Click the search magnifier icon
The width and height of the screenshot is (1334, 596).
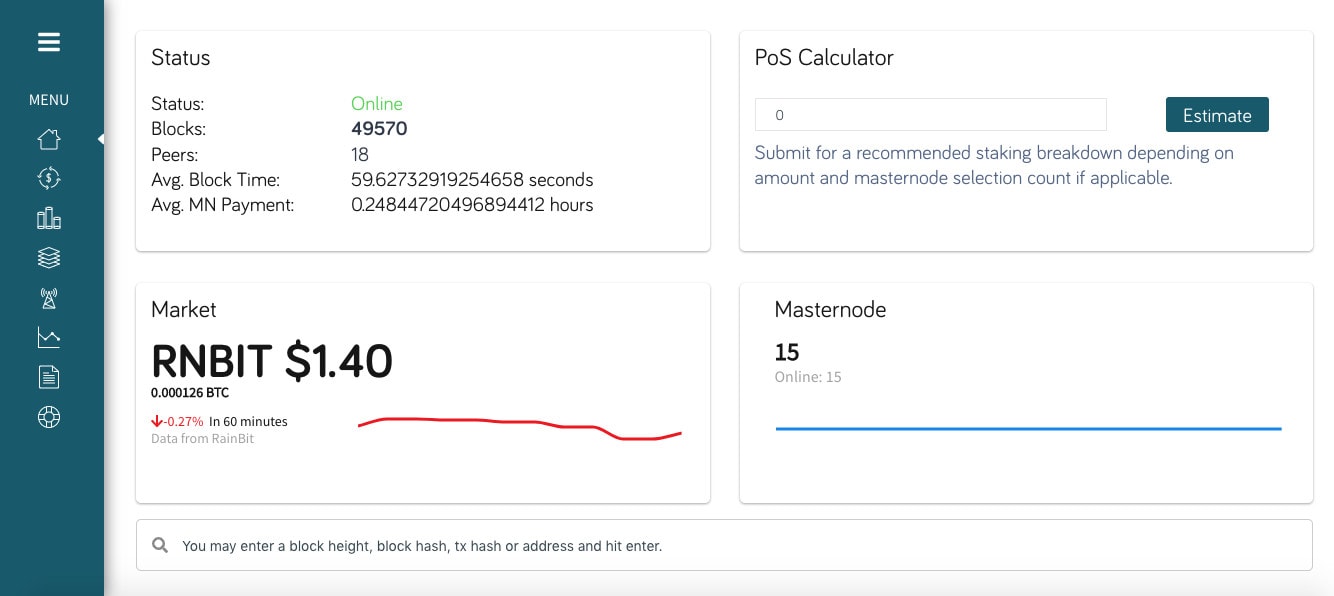(x=160, y=546)
